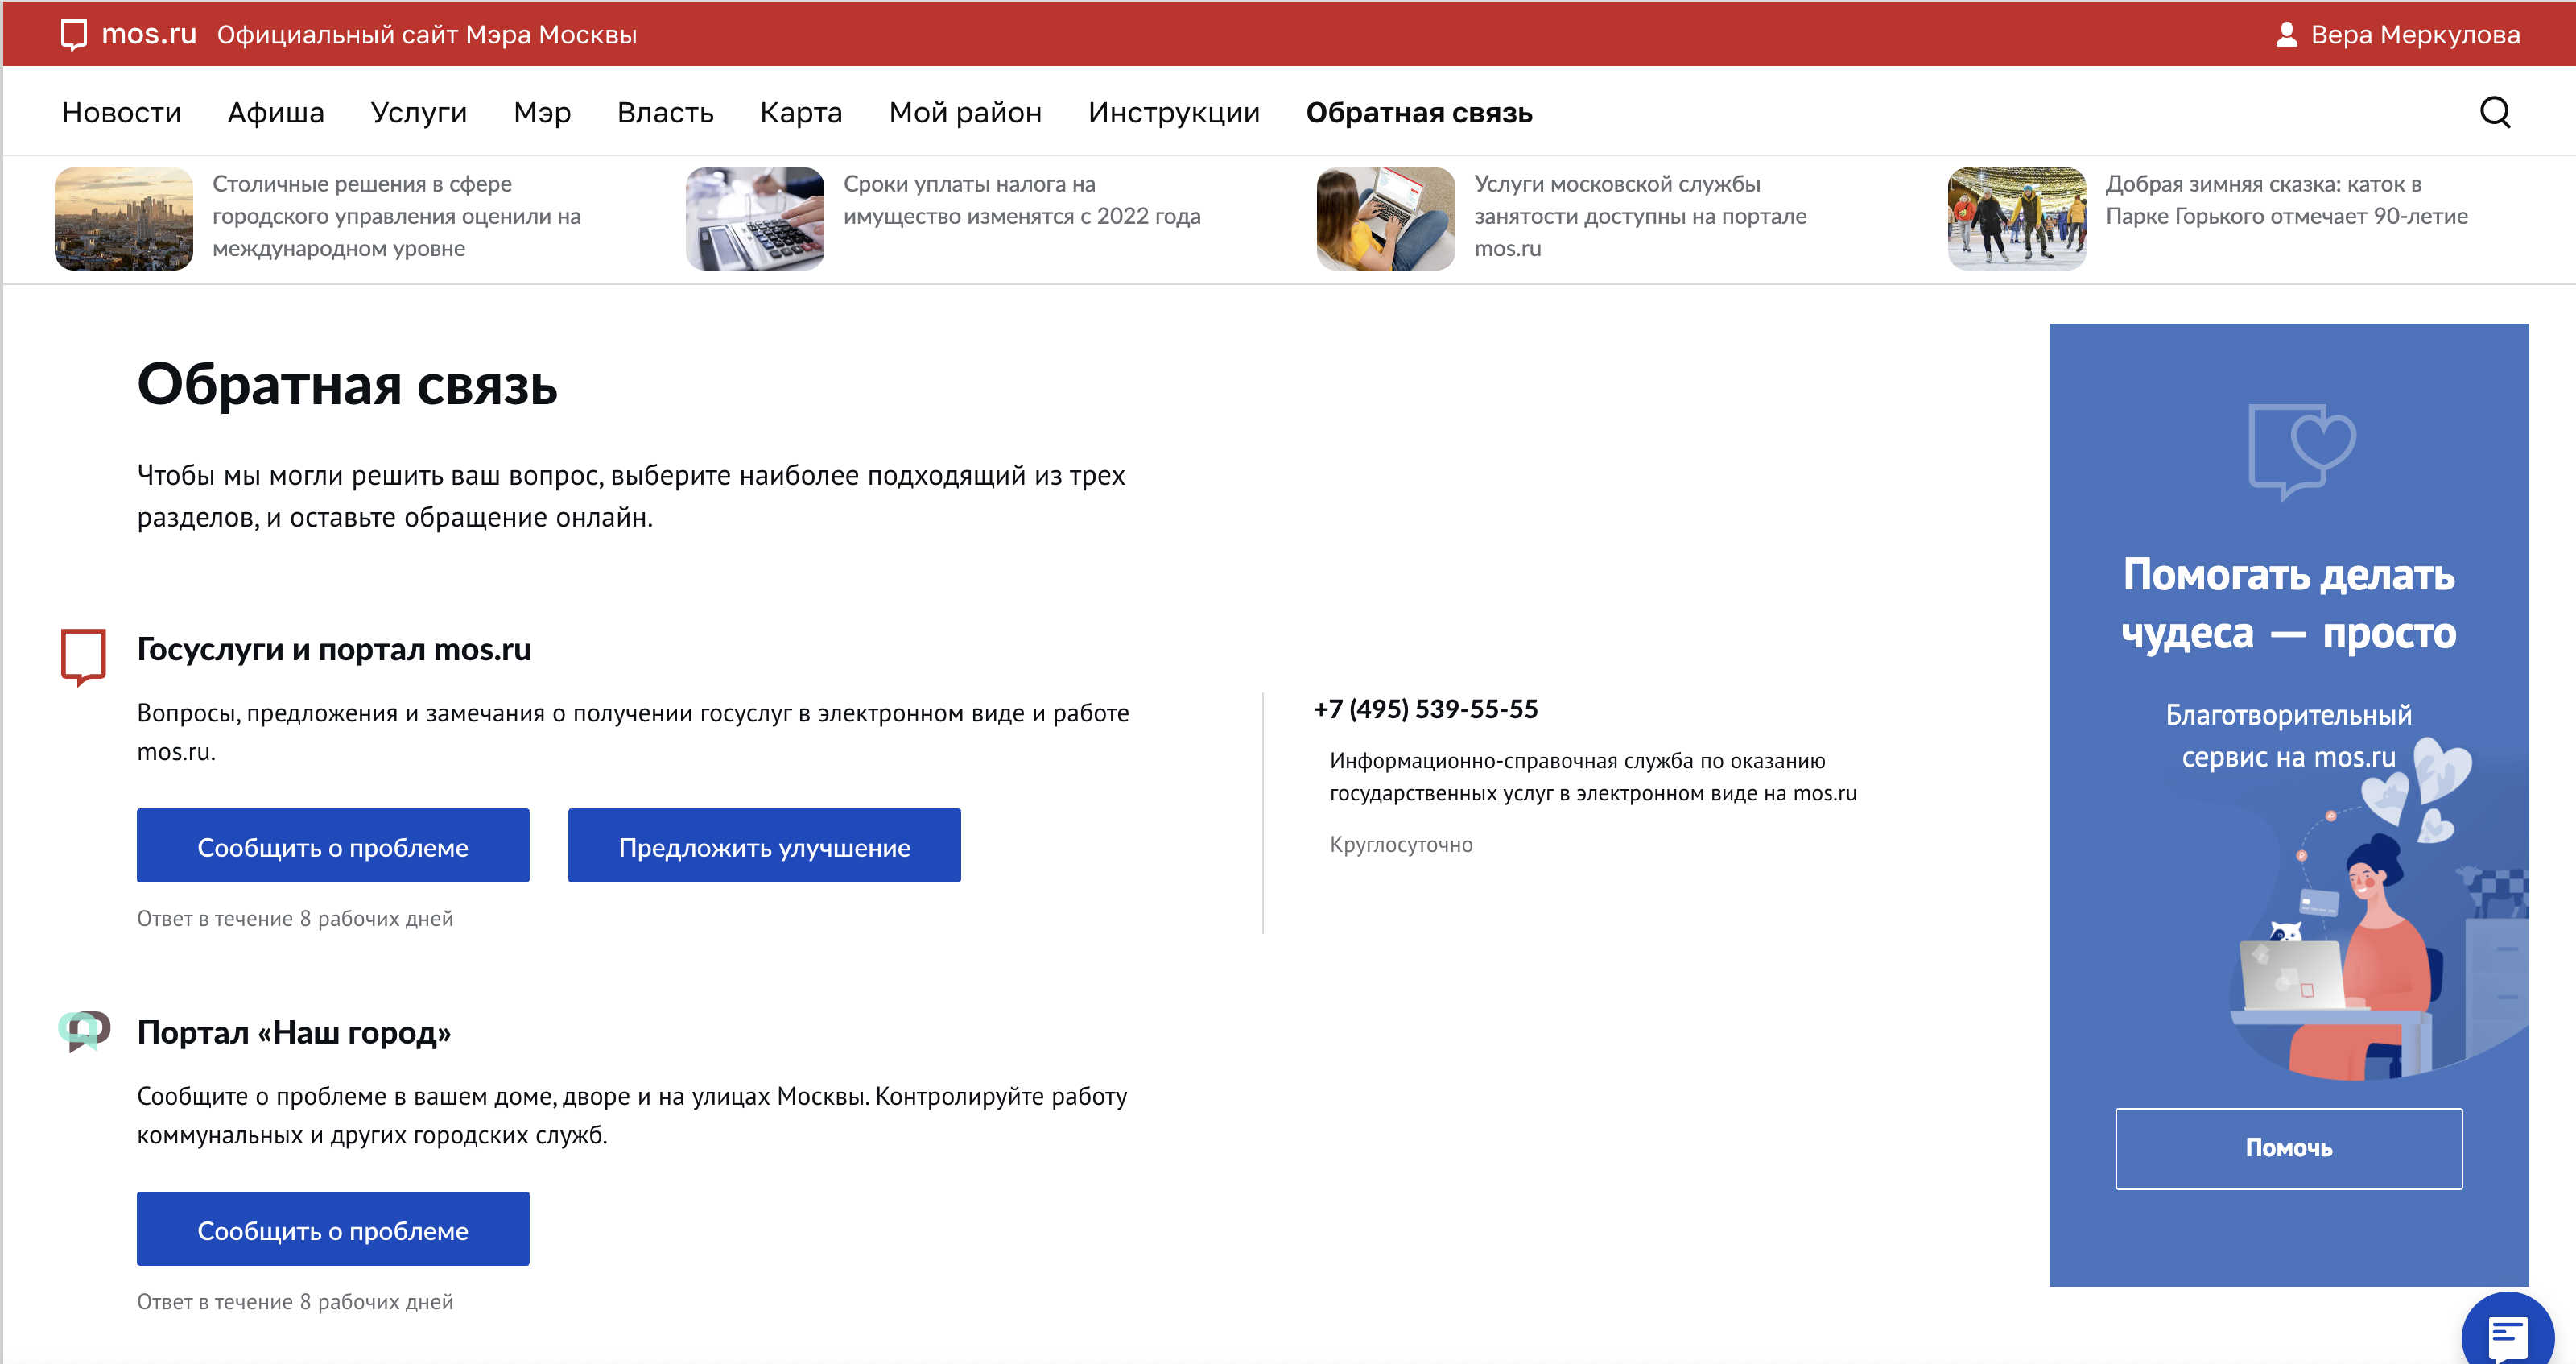This screenshot has width=2576, height=1364.
Task: Click the ice skating rink thumbnail
Action: (2016, 218)
